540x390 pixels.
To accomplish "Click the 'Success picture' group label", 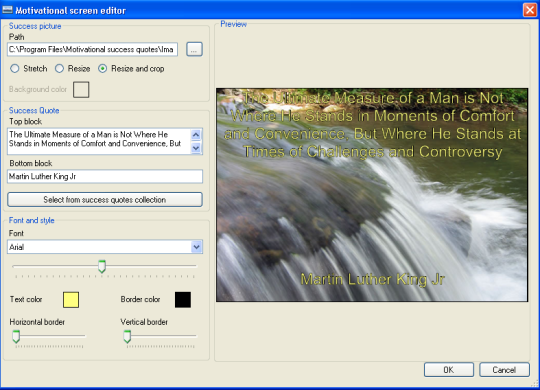I will (35, 26).
